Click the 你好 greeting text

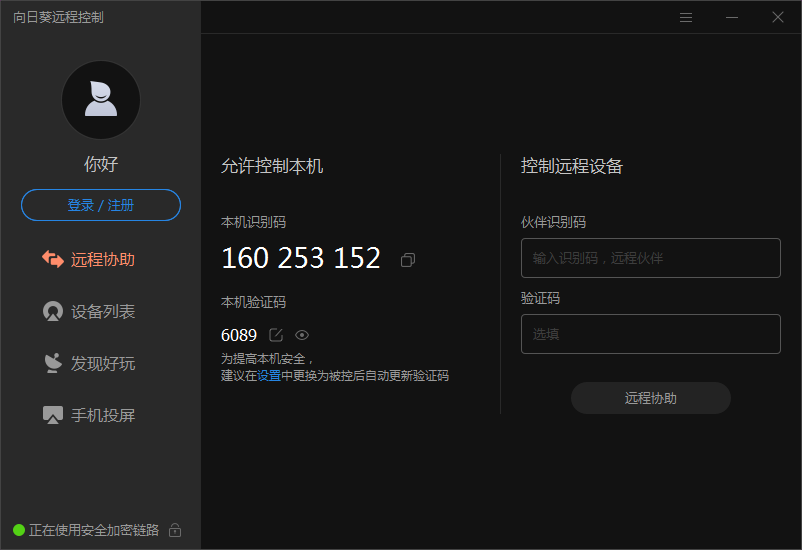[101, 164]
